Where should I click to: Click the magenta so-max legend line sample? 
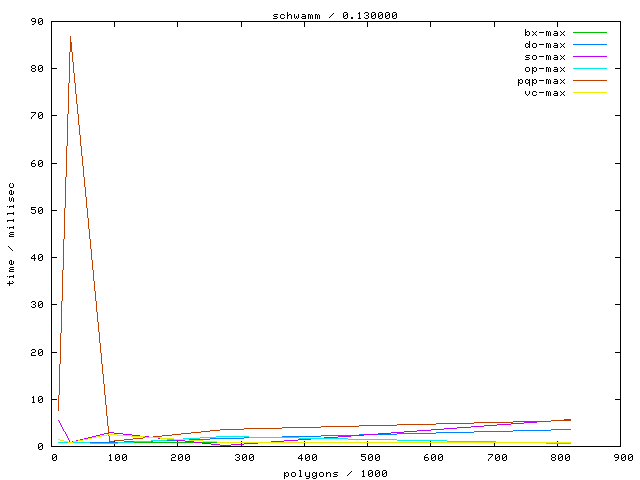[x=589, y=57]
